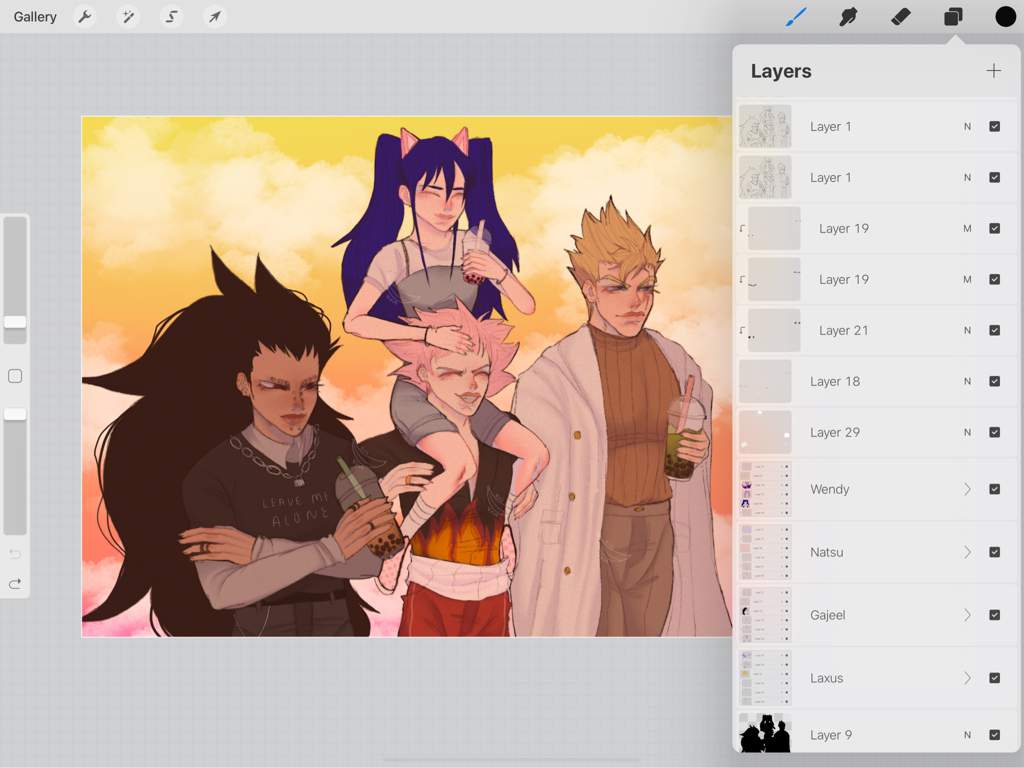Image resolution: width=1024 pixels, height=768 pixels.
Task: Tap the Wendy group thumbnail
Action: click(x=765, y=489)
